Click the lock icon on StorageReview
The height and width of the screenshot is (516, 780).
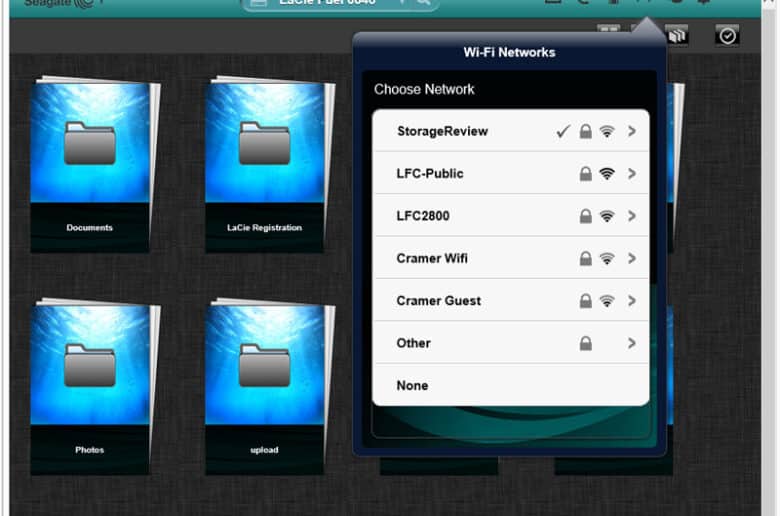[x=585, y=131]
